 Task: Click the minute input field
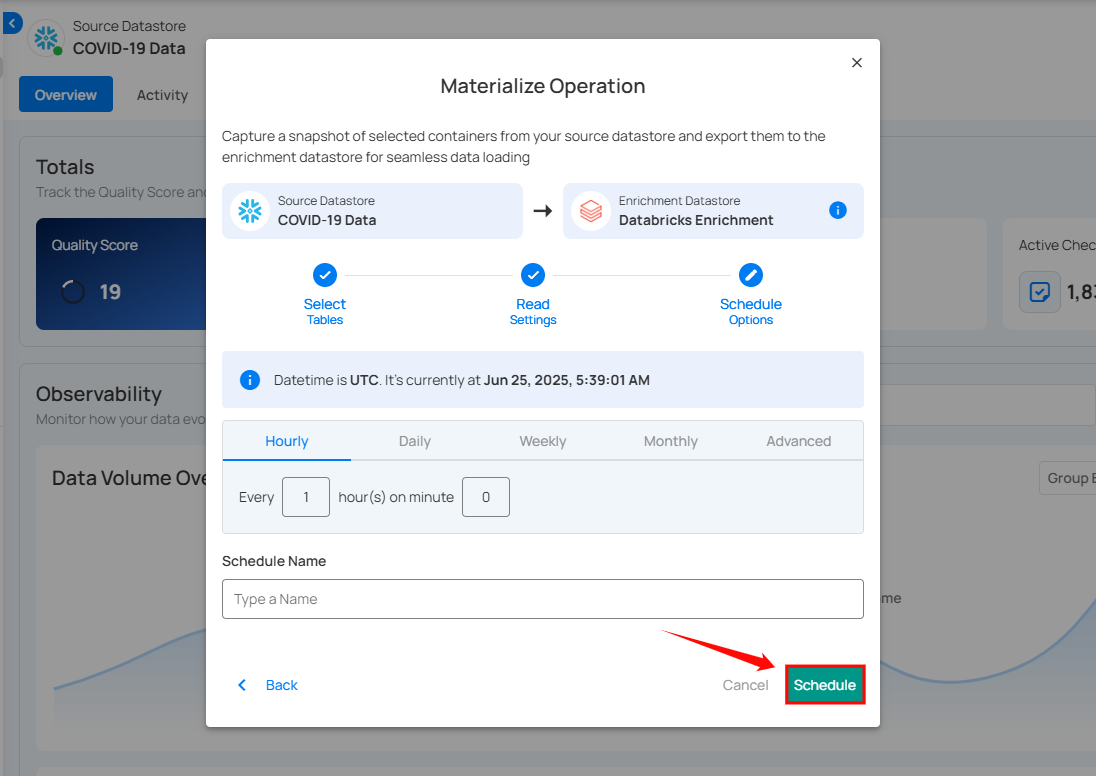tap(486, 497)
